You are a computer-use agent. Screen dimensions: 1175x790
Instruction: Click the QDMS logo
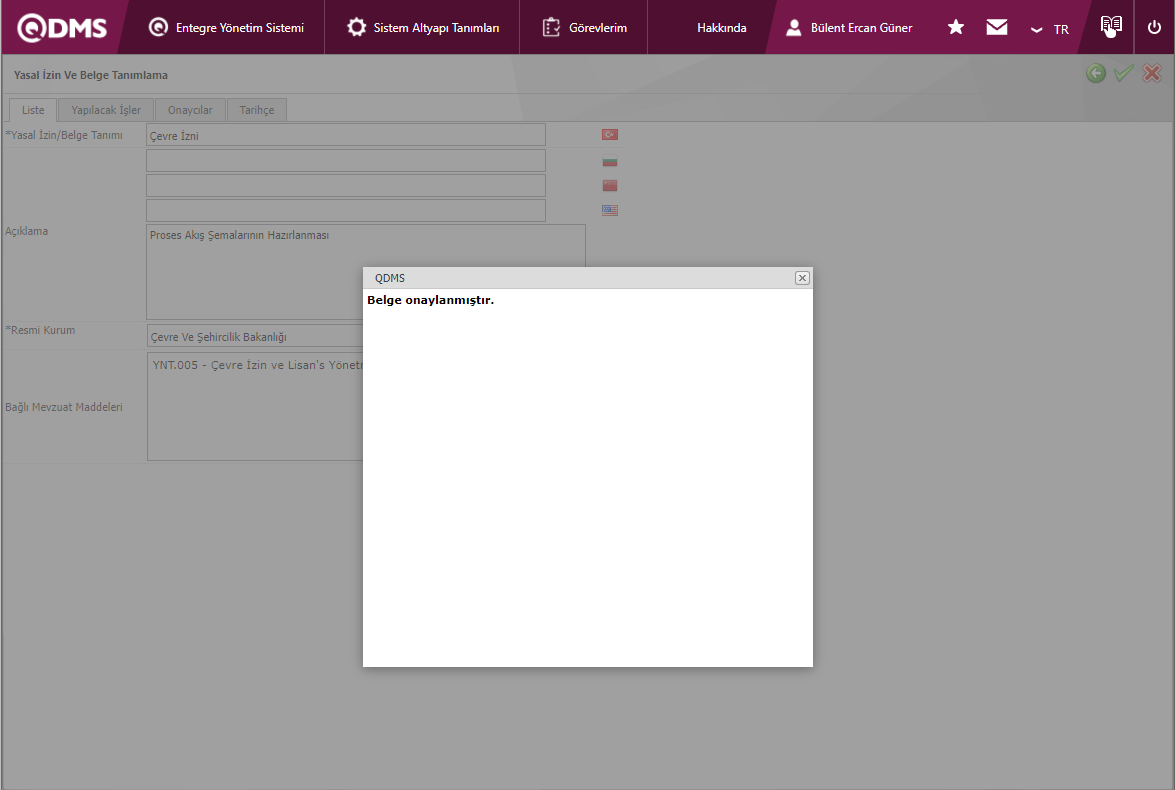pos(62,27)
